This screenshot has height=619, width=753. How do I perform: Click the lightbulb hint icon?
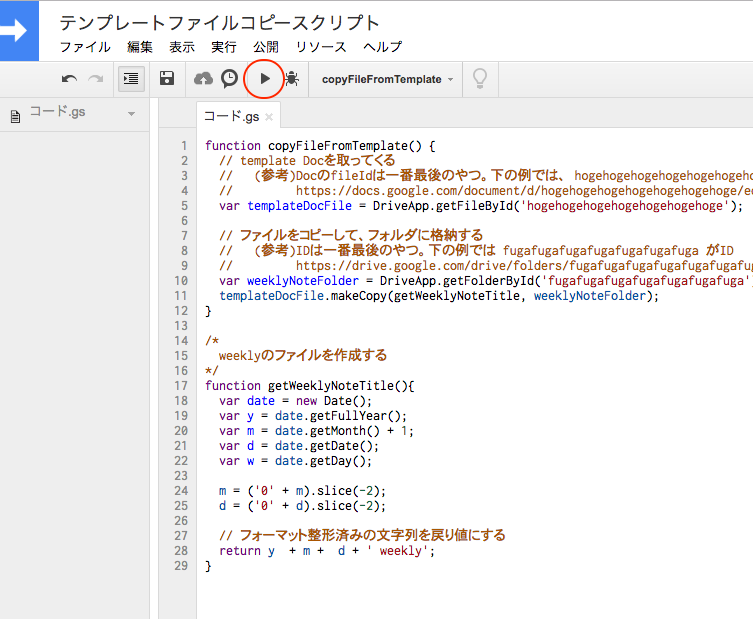pos(480,78)
